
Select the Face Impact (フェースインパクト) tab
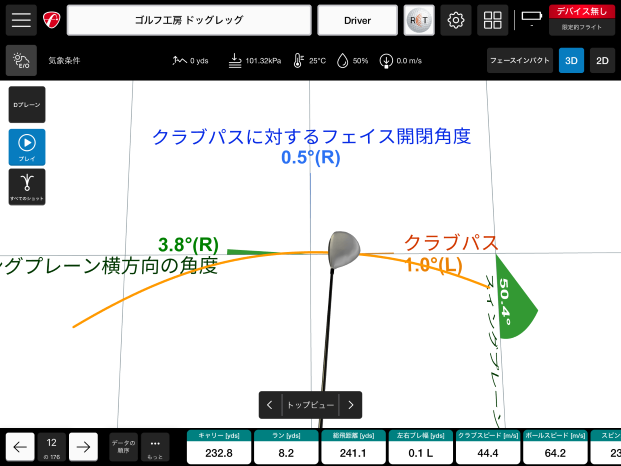click(x=520, y=61)
